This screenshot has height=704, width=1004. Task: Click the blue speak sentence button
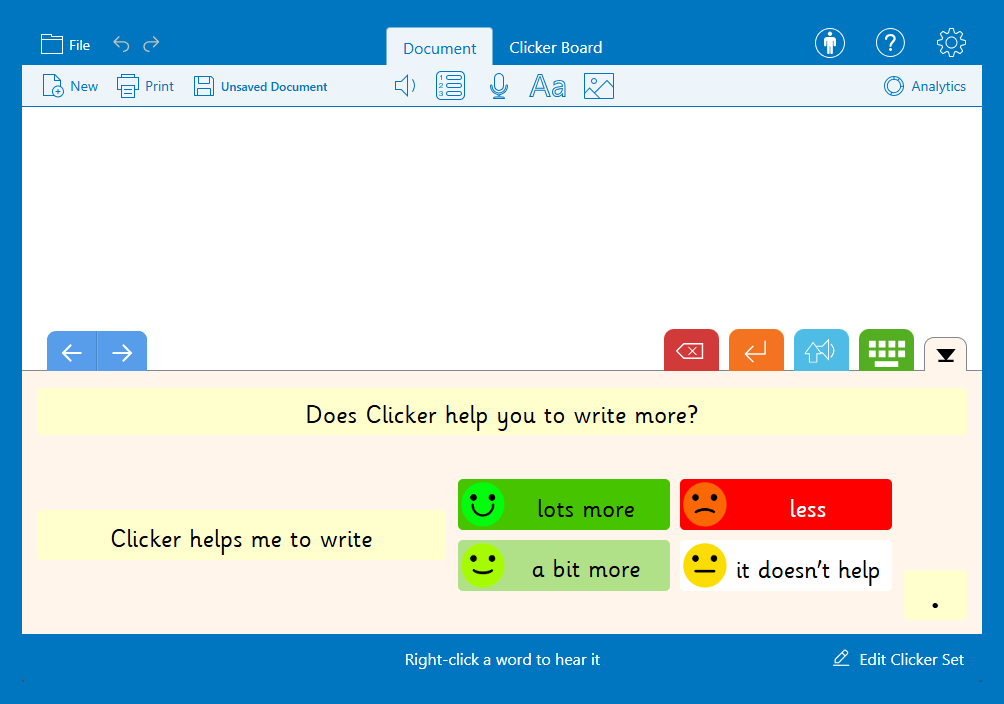pyautogui.click(x=821, y=350)
